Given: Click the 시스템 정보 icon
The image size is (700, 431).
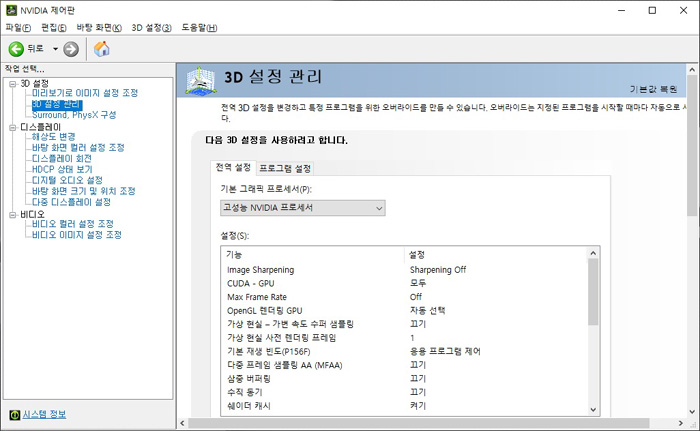Looking at the screenshot, I should pos(14,415).
